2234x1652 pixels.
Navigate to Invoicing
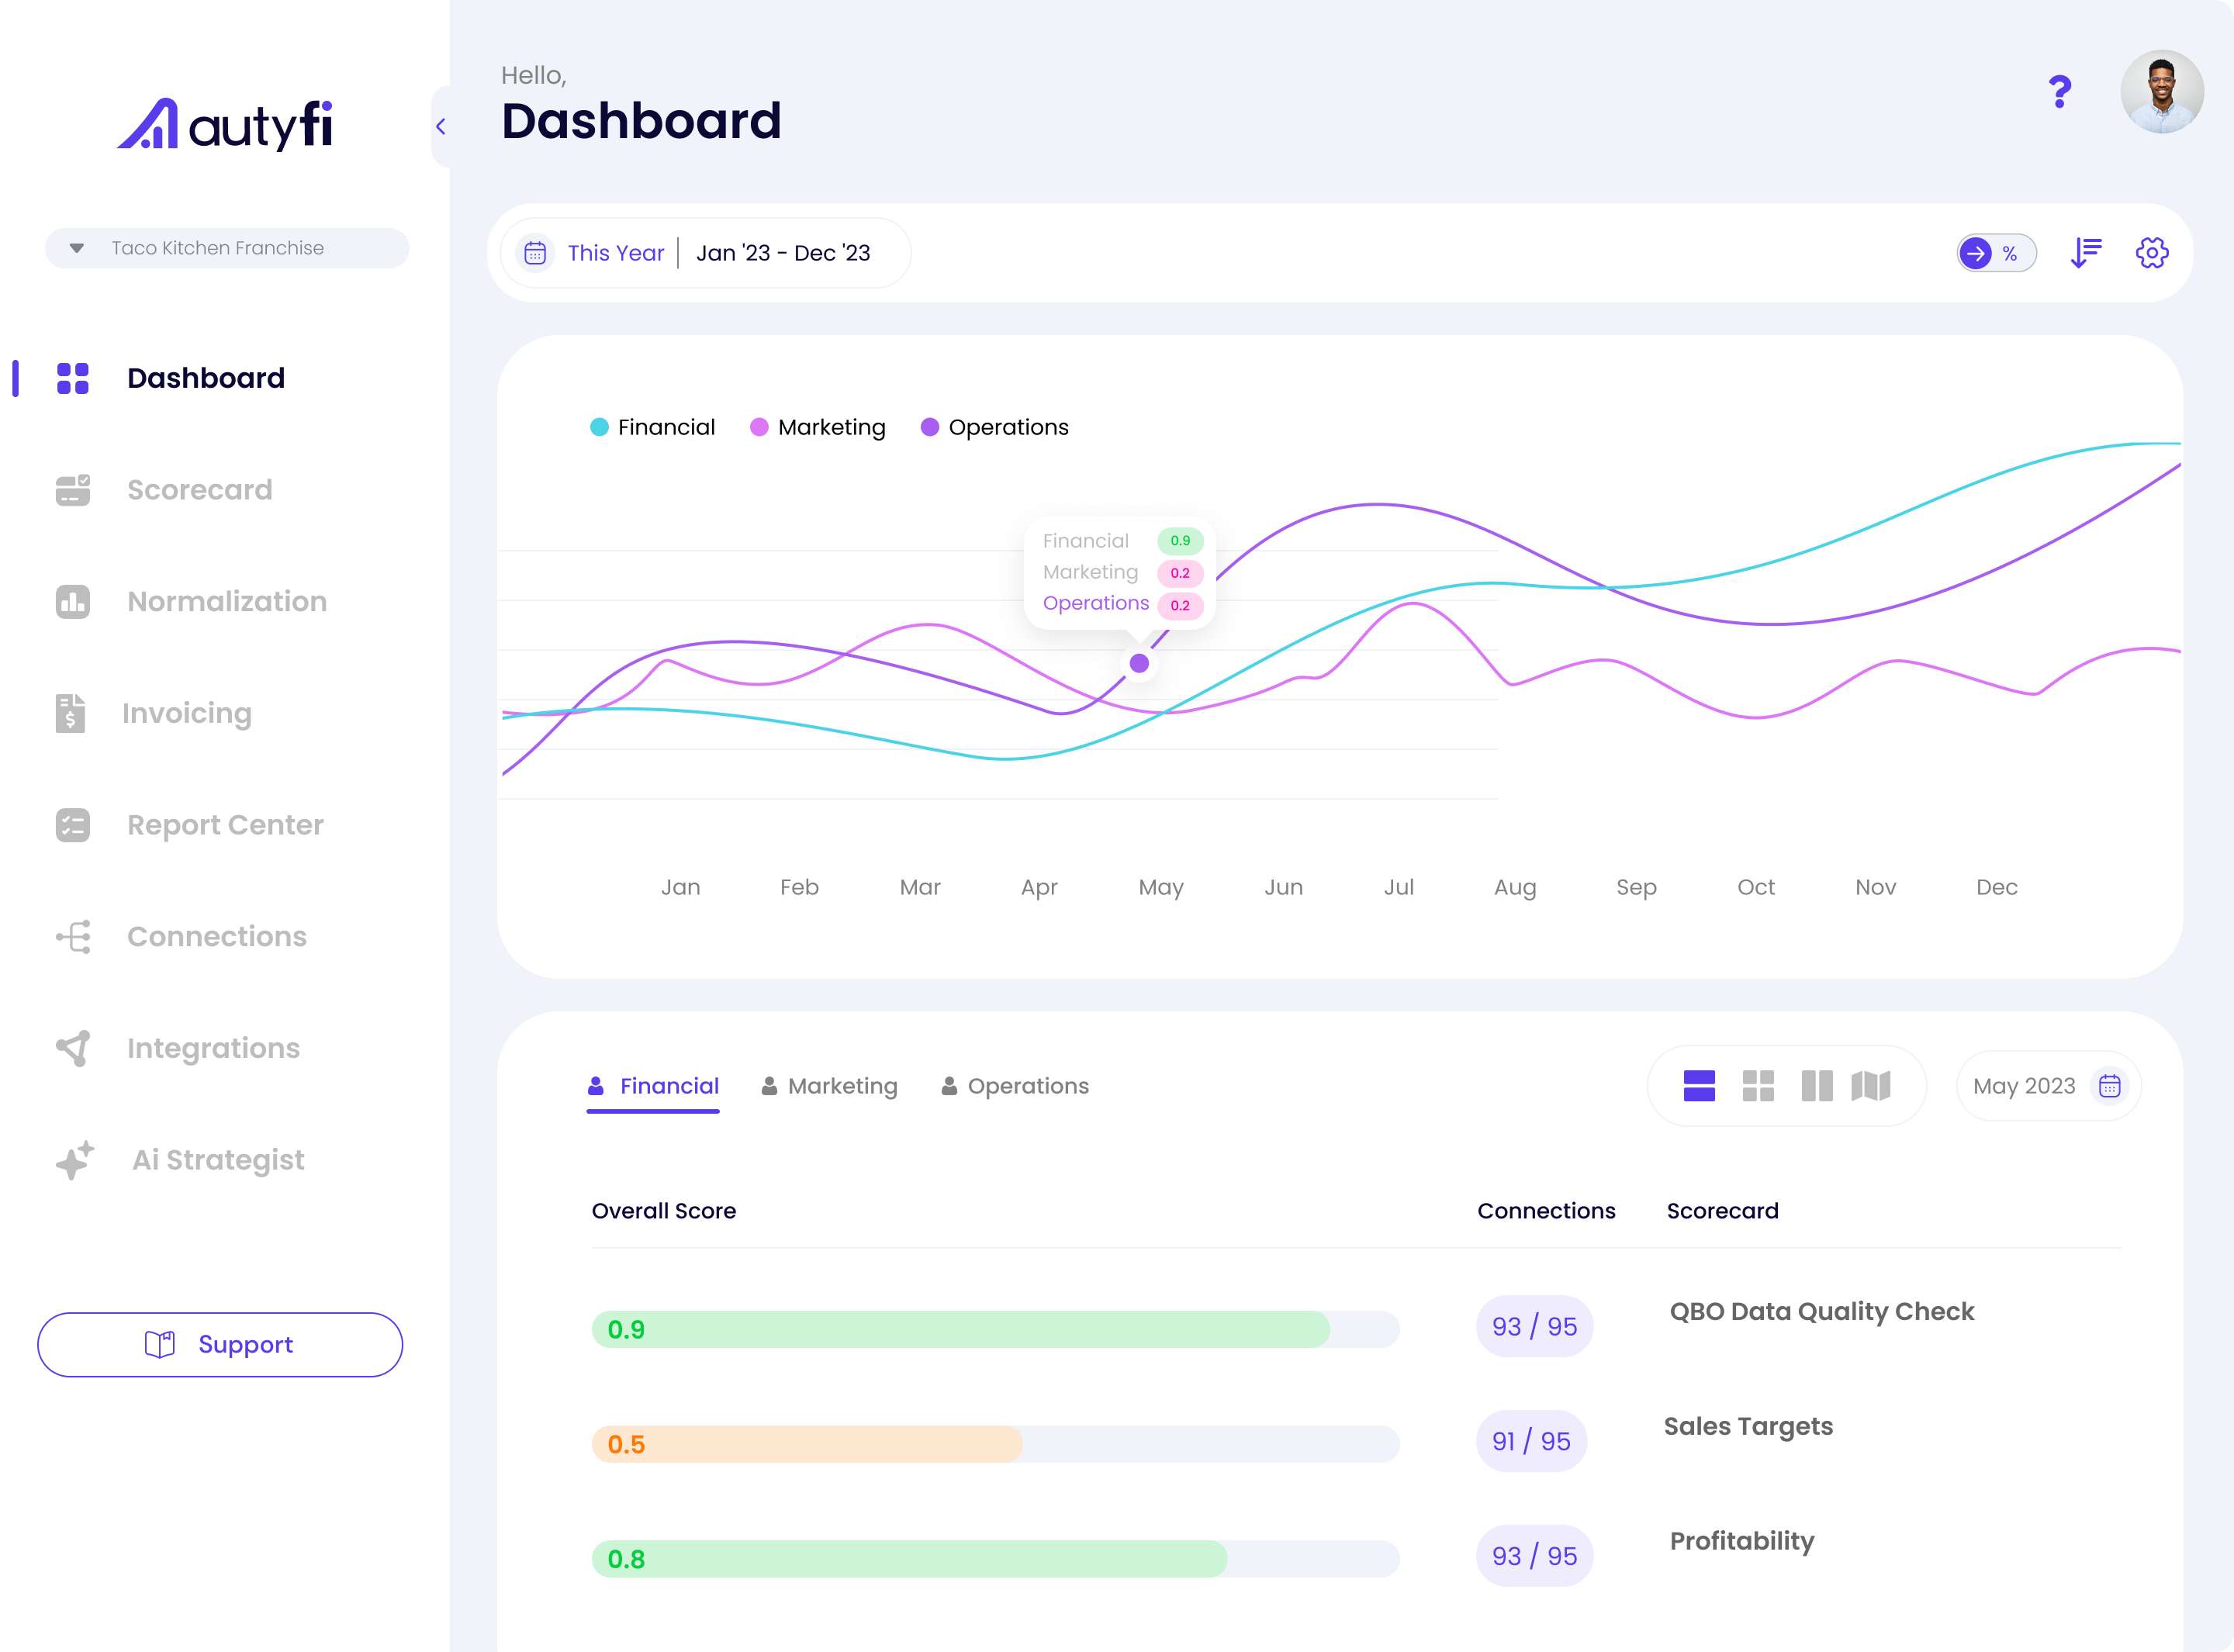click(x=187, y=713)
